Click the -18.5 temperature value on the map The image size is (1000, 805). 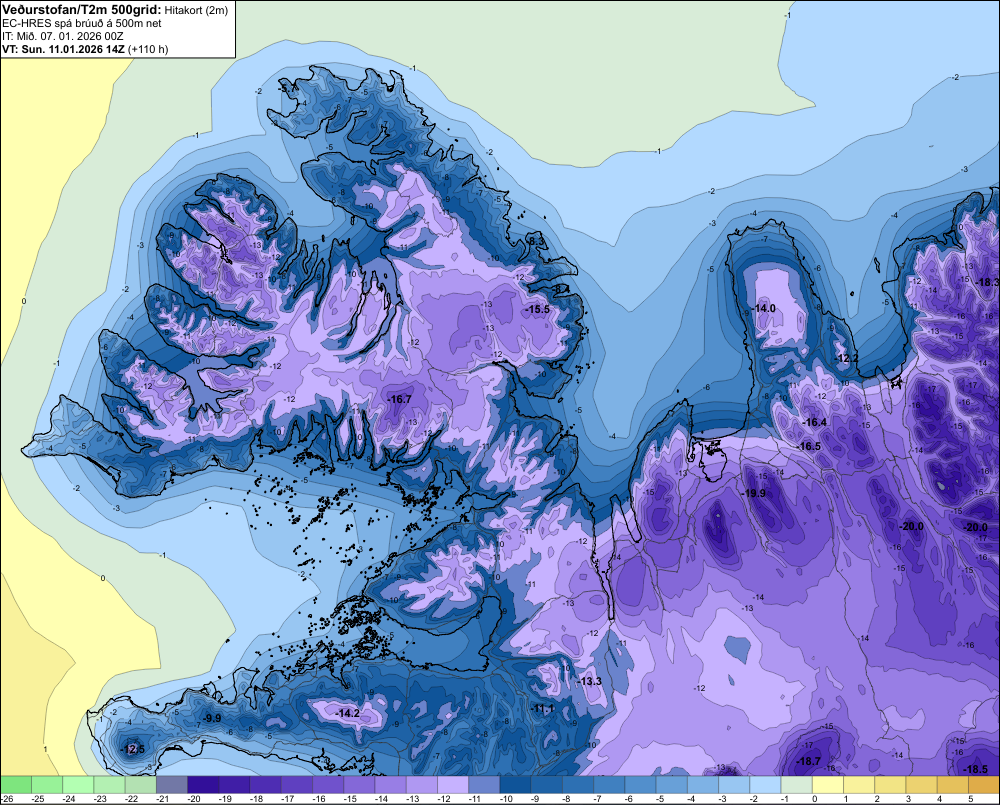click(976, 769)
